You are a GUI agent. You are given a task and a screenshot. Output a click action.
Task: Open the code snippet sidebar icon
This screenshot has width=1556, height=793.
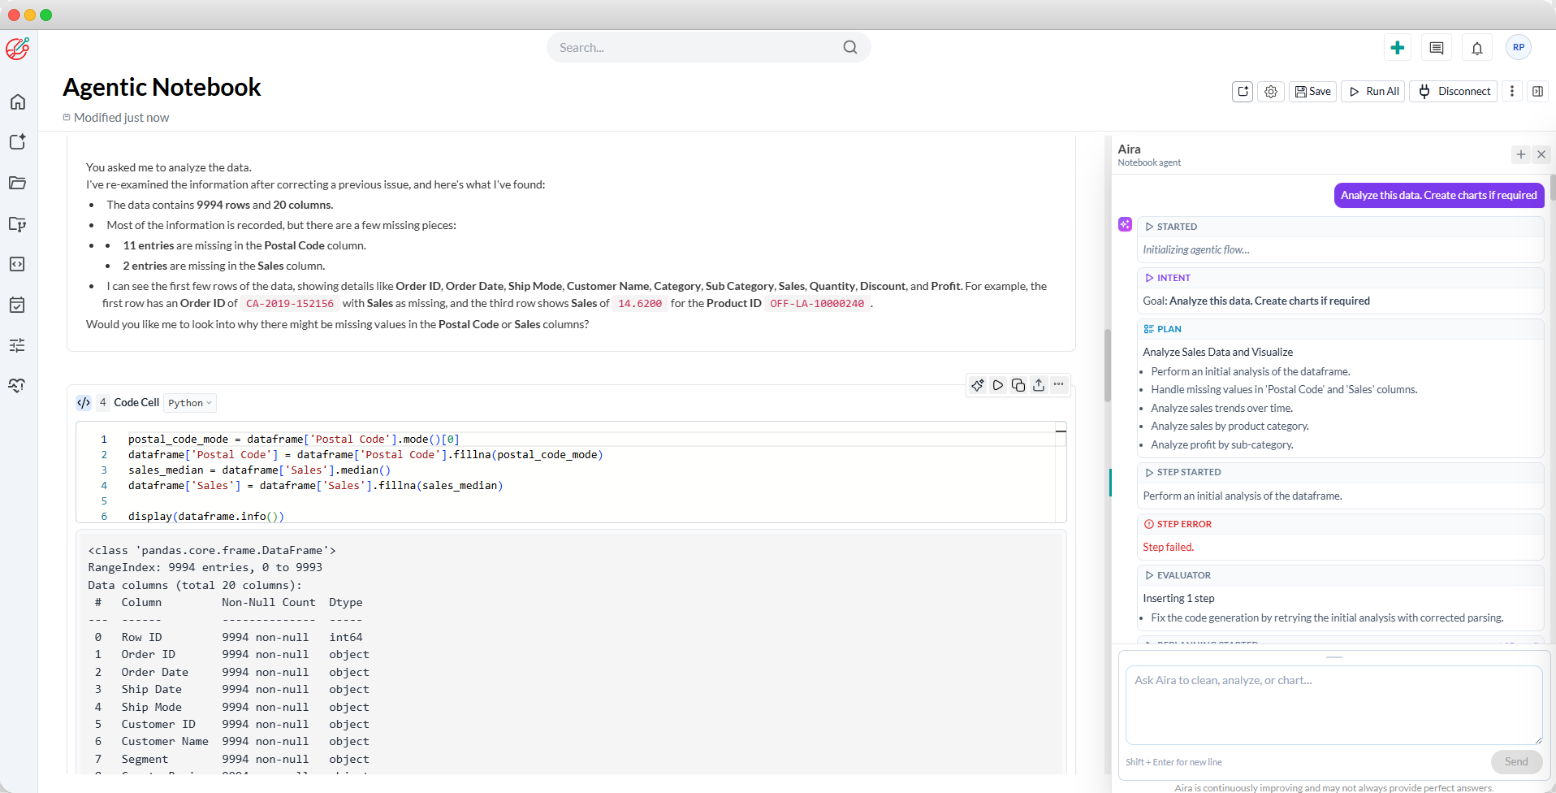tap(17, 264)
